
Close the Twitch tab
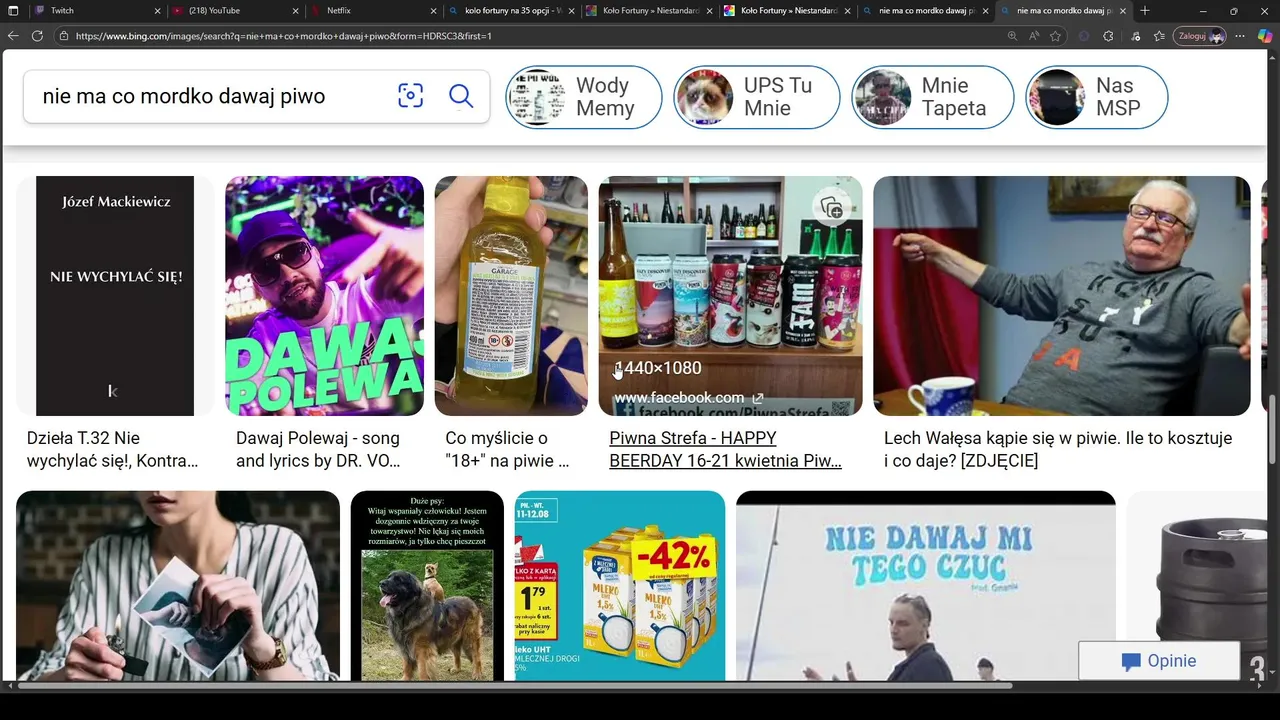[x=157, y=11]
